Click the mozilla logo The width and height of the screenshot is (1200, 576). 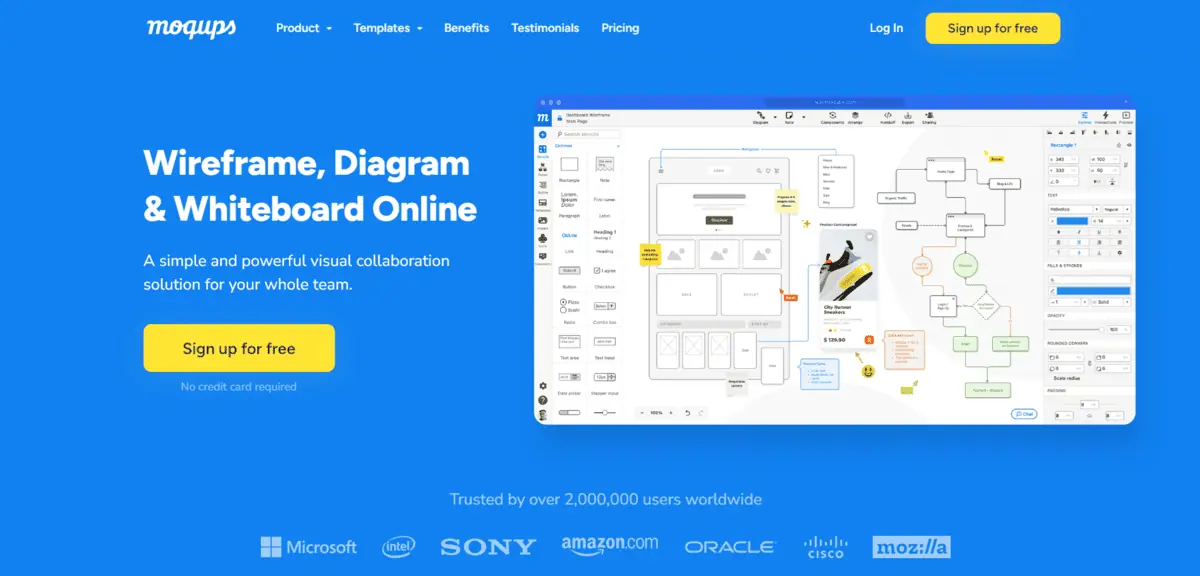[x=911, y=547]
